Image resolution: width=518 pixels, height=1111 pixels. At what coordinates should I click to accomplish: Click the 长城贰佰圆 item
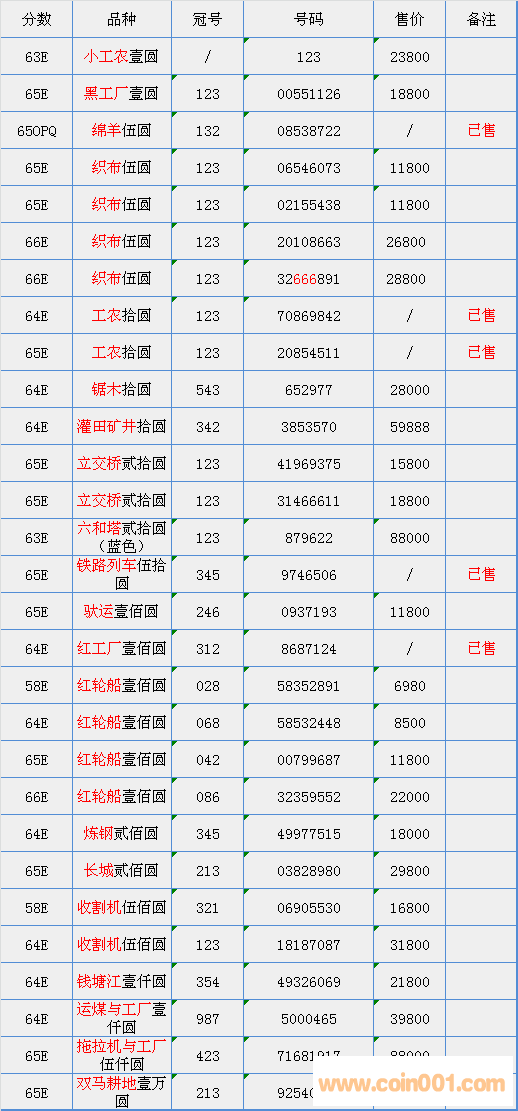coord(121,870)
